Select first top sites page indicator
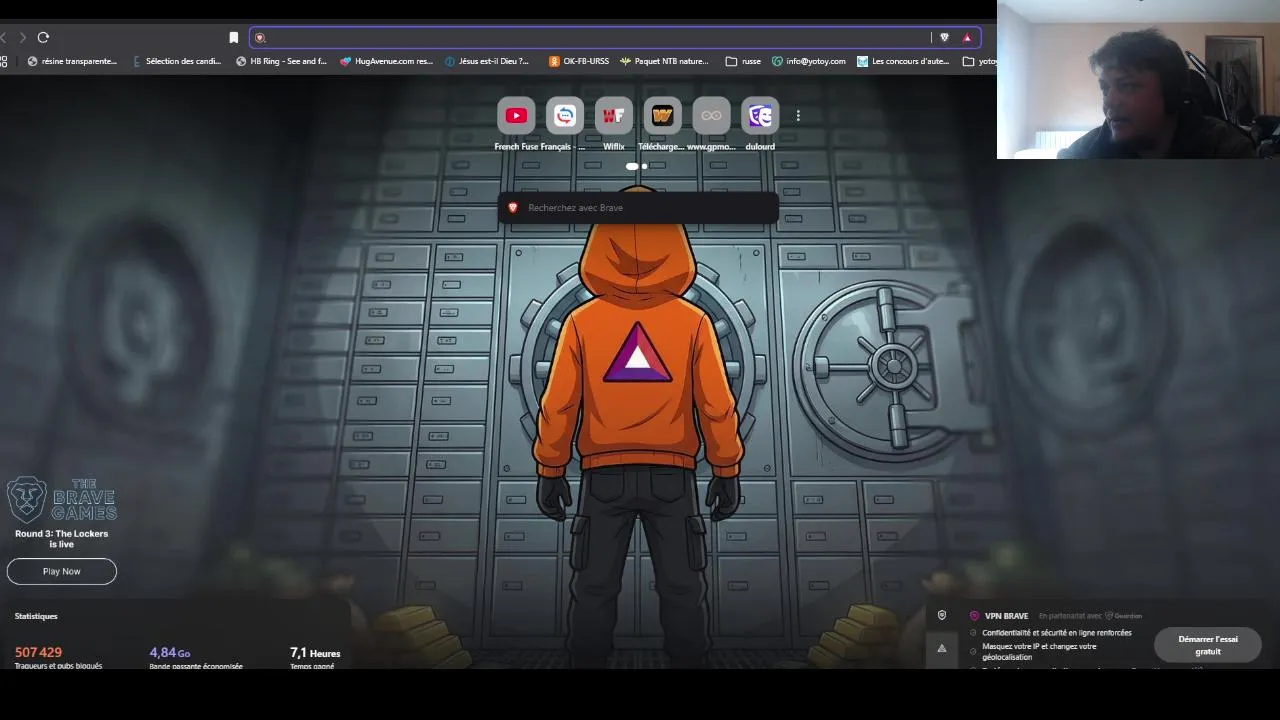Viewport: 1280px width, 720px height. [x=632, y=166]
